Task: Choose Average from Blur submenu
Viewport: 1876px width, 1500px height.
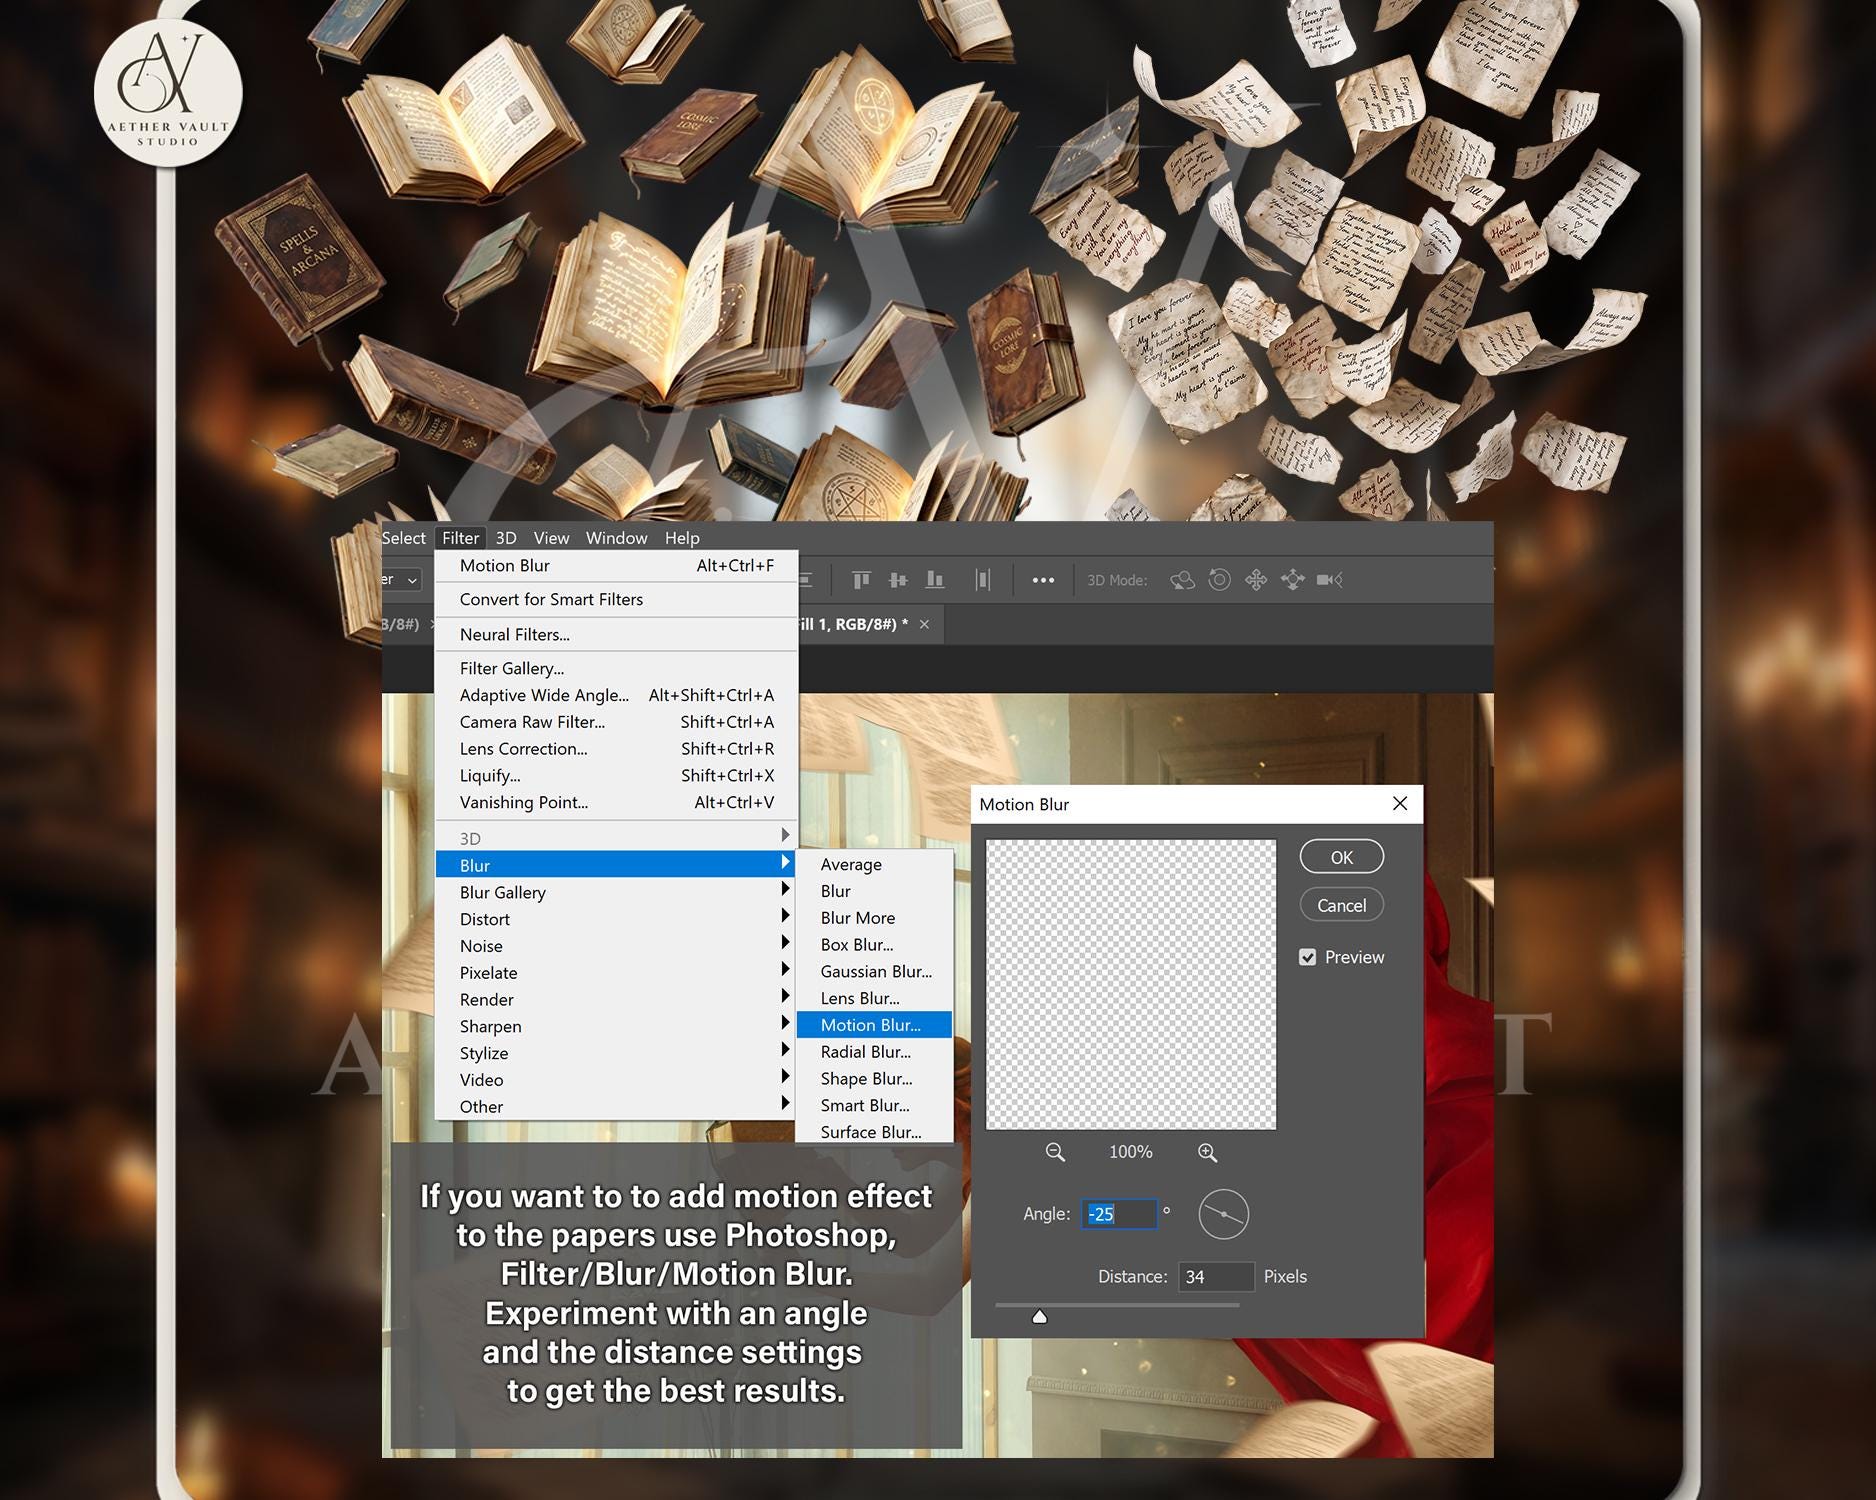Action: pos(874,864)
